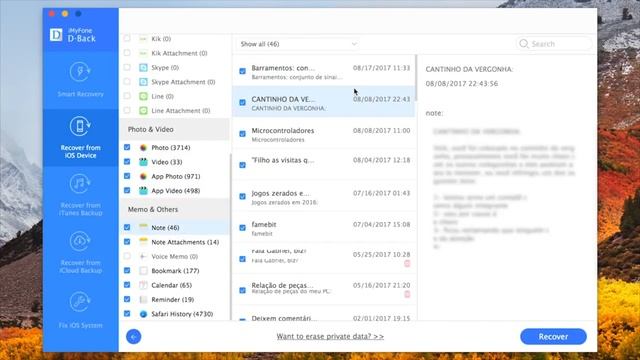Select the Memo & Others section header
Image resolution: width=640 pixels, height=360 pixels.
(x=174, y=209)
